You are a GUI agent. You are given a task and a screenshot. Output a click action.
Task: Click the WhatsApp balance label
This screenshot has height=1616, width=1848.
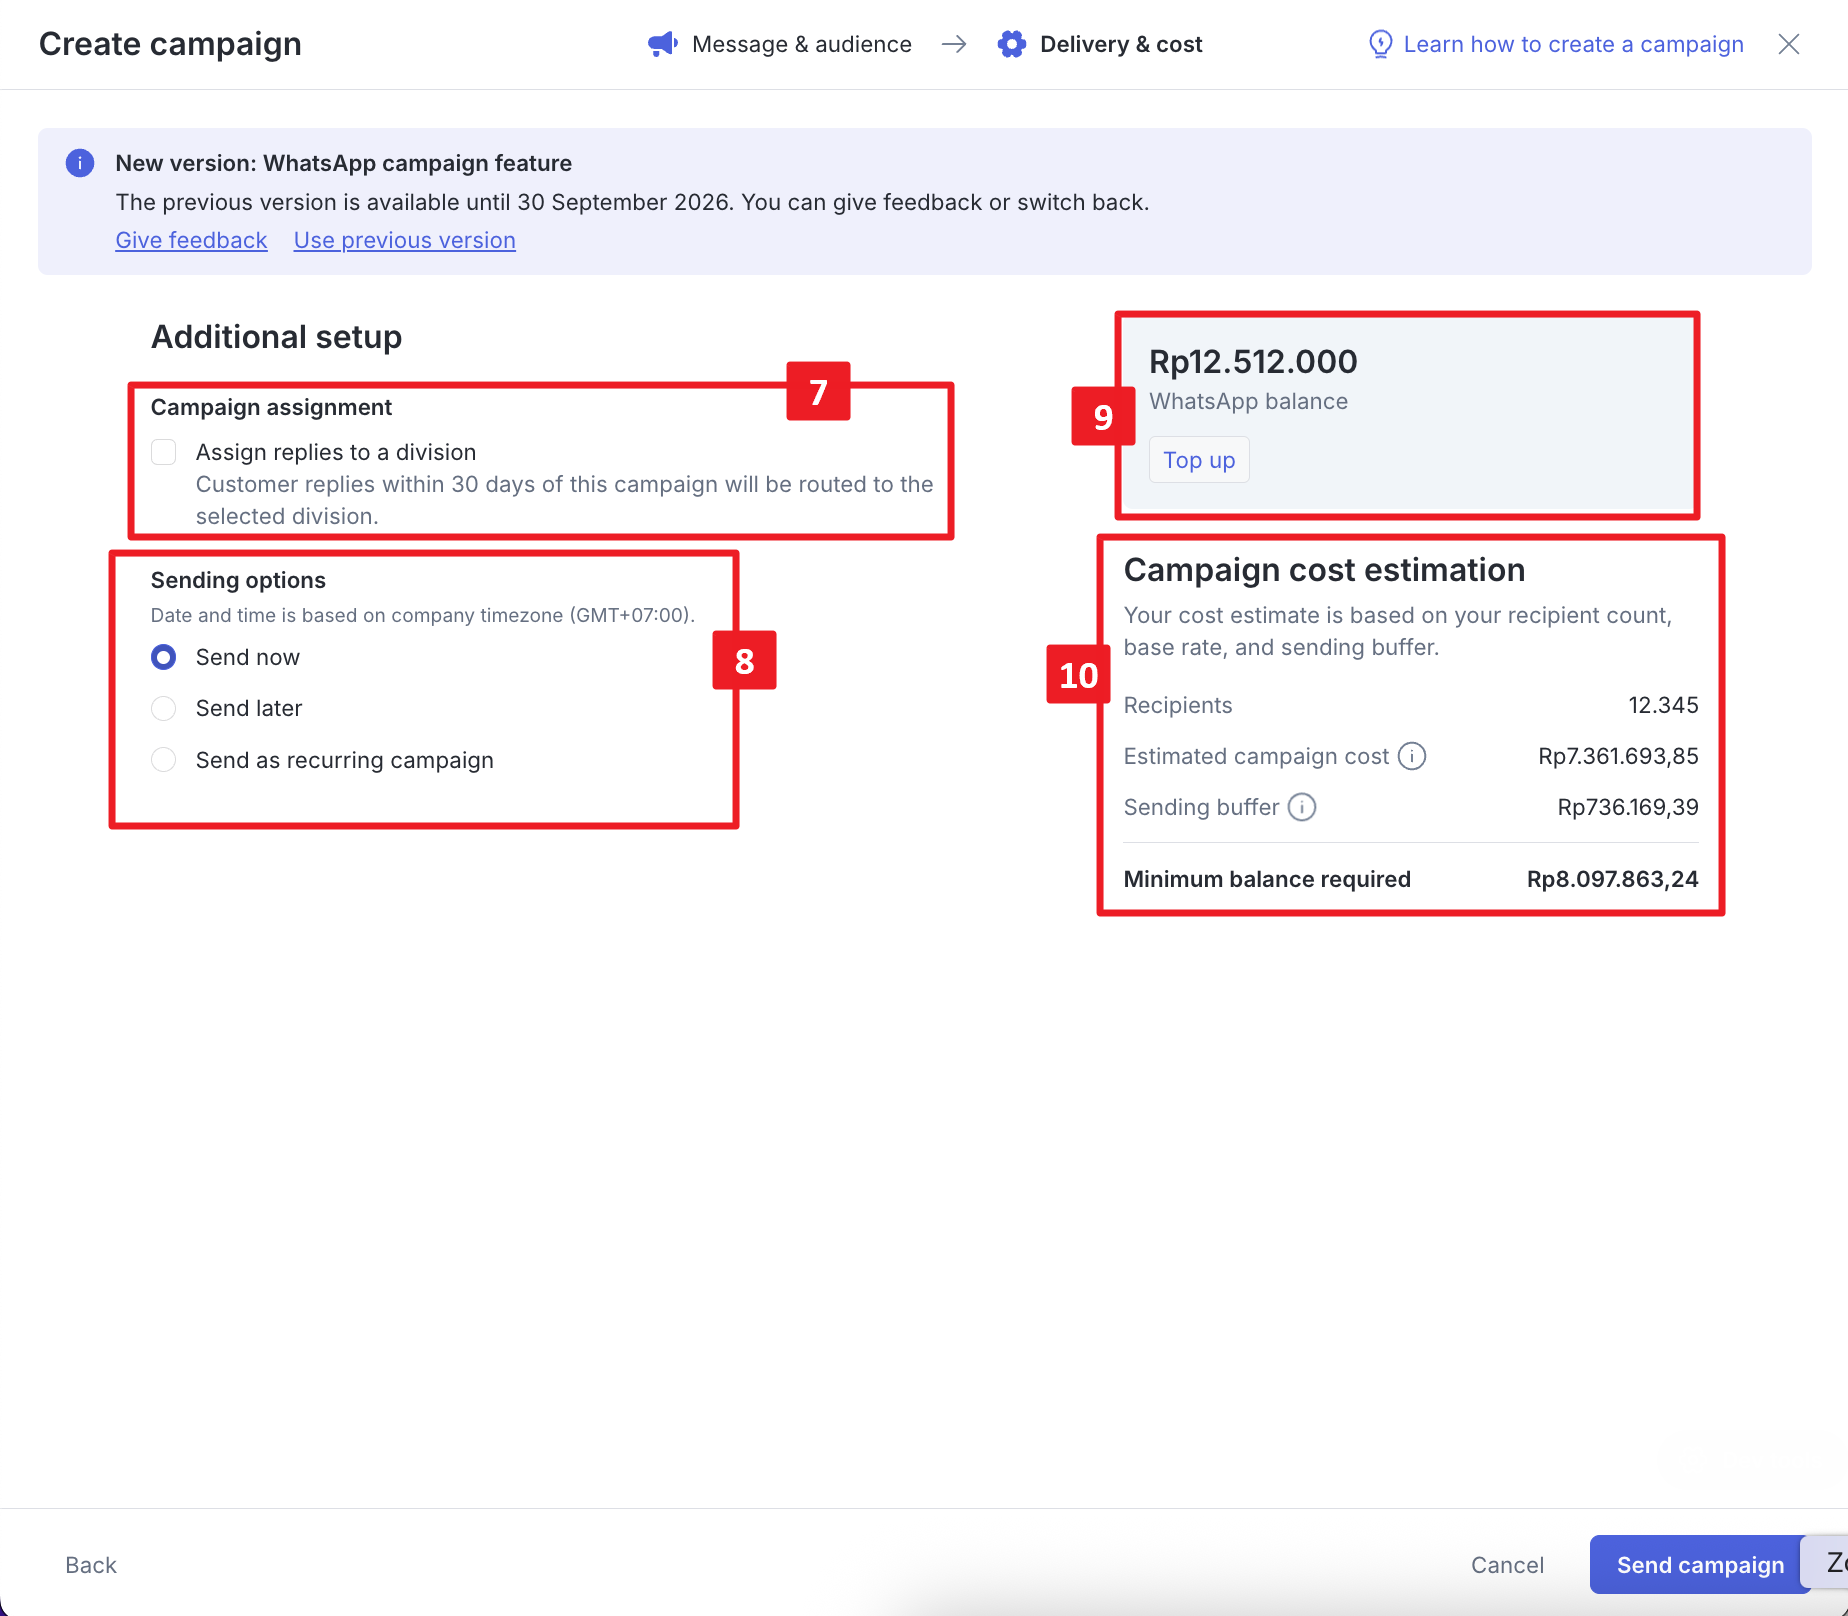click(x=1248, y=401)
